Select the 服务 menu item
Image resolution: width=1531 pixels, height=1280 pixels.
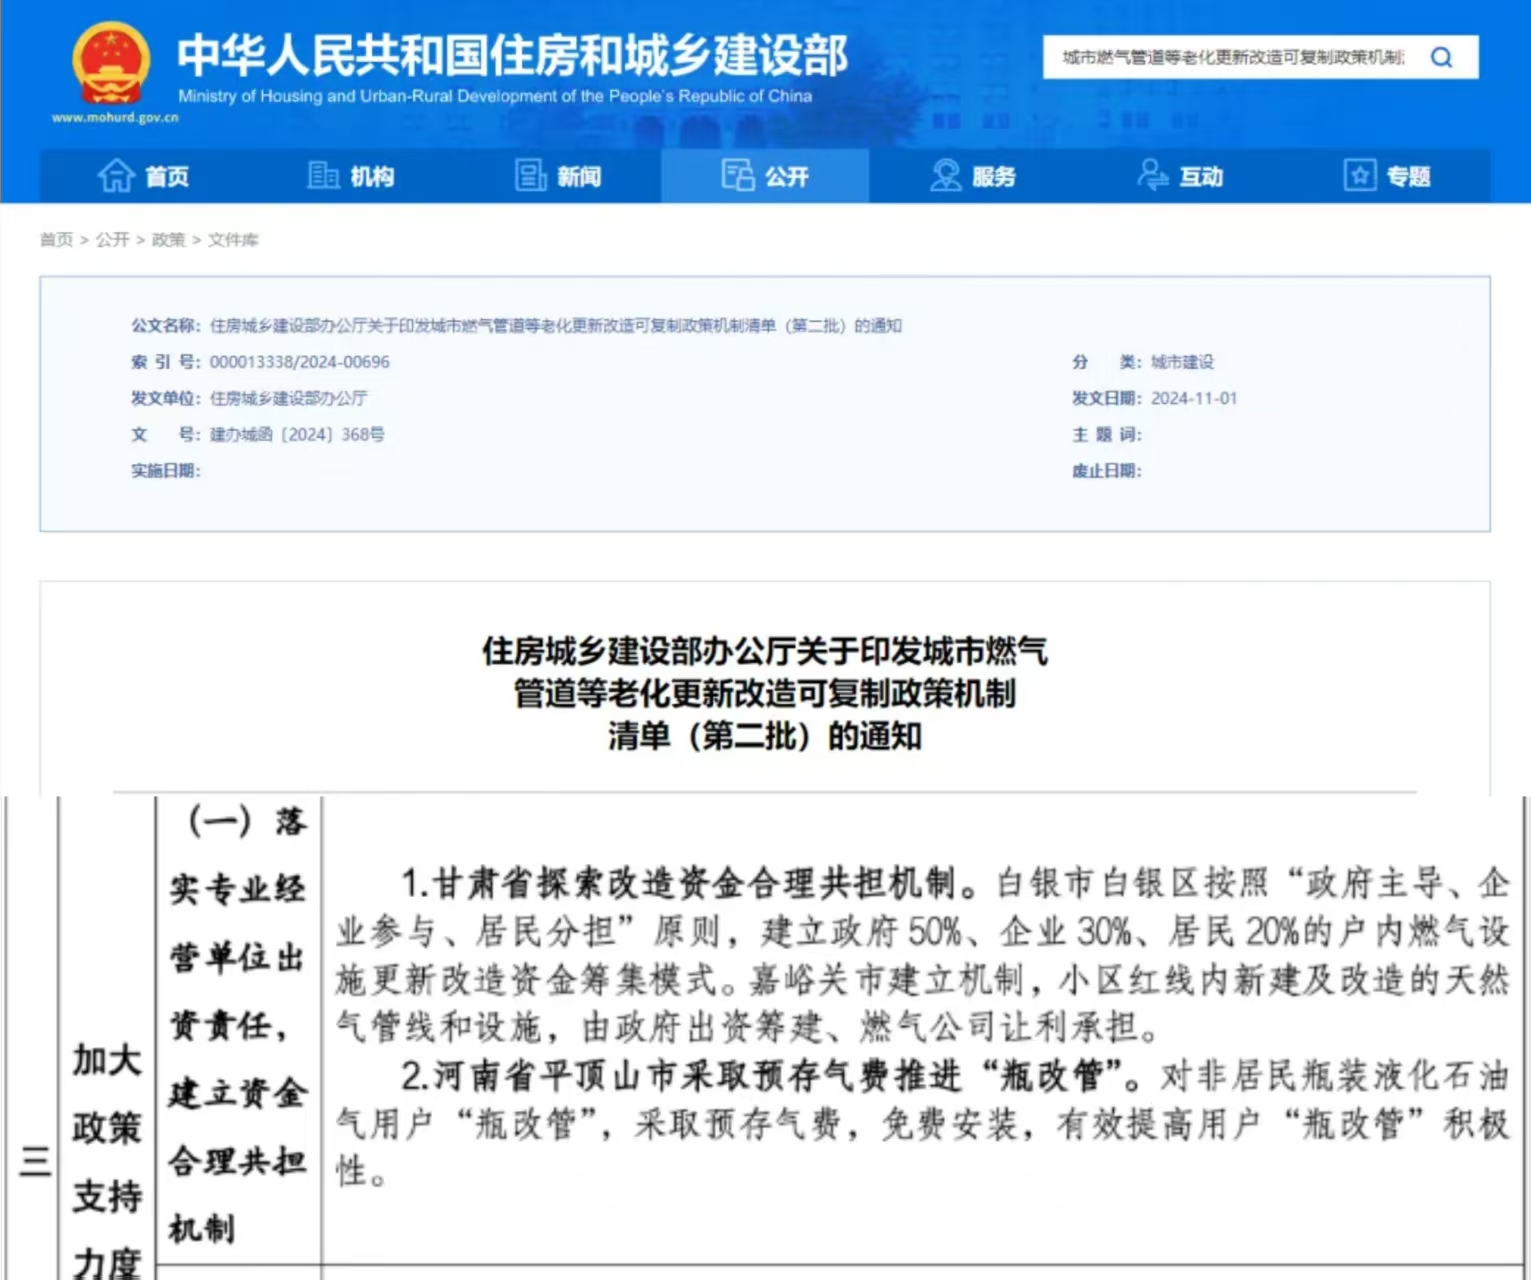tap(994, 177)
